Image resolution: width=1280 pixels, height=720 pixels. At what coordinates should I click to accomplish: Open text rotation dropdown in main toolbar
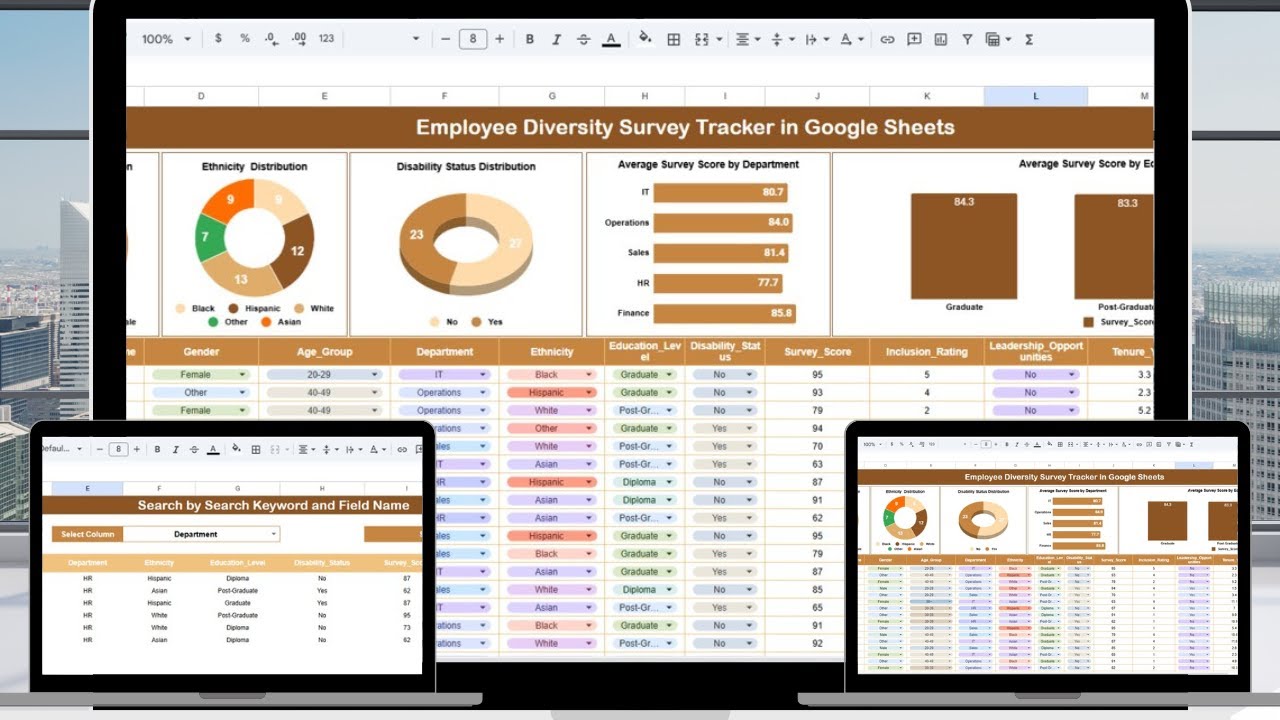pos(852,39)
